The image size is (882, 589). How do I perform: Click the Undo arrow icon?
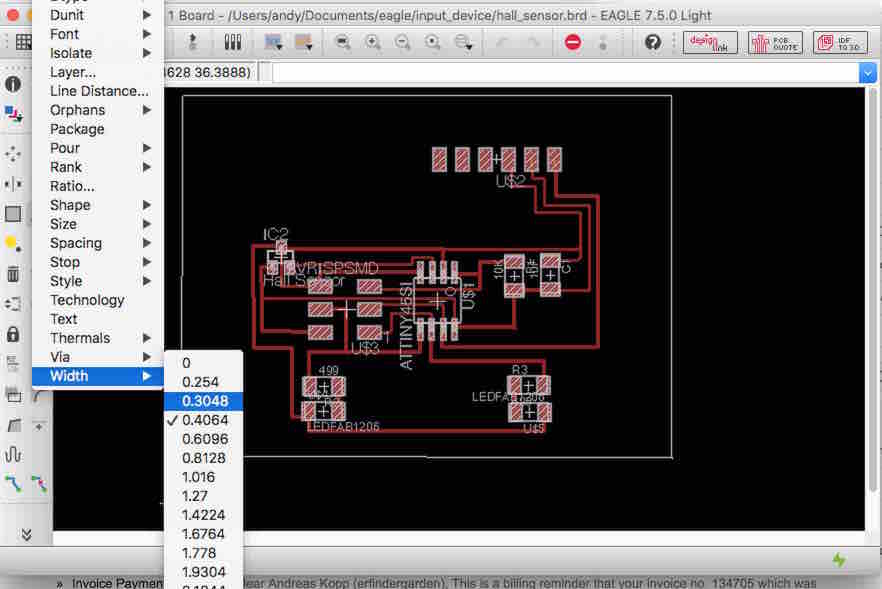(503, 42)
